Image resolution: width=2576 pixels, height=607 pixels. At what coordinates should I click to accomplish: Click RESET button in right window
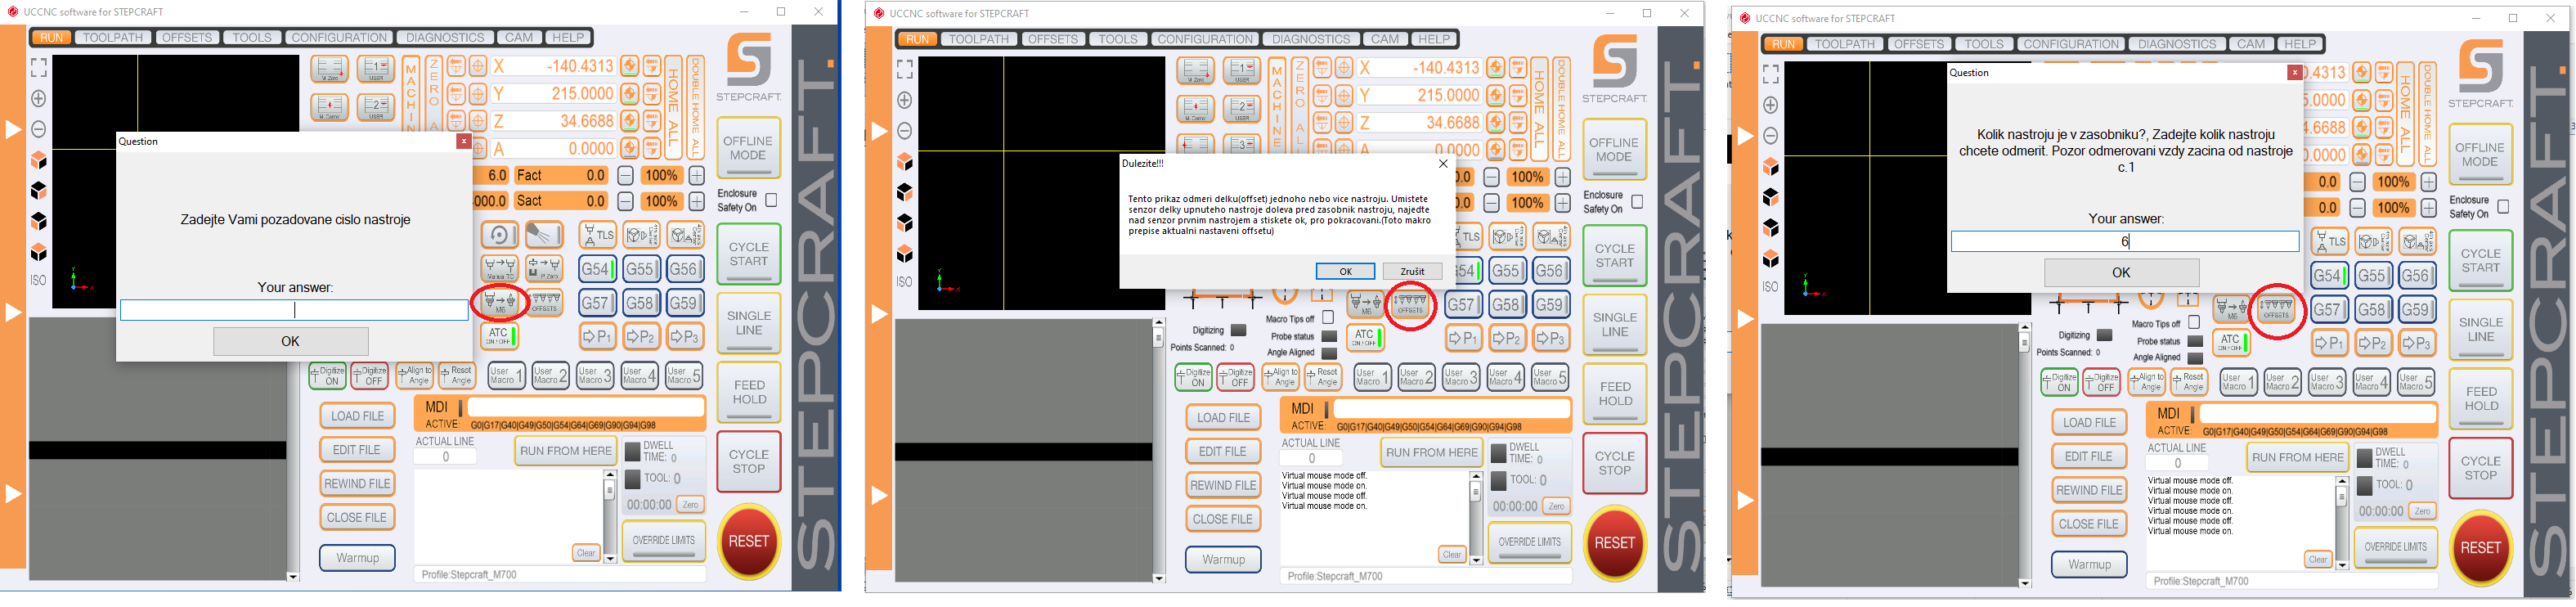pyautogui.click(x=2481, y=548)
